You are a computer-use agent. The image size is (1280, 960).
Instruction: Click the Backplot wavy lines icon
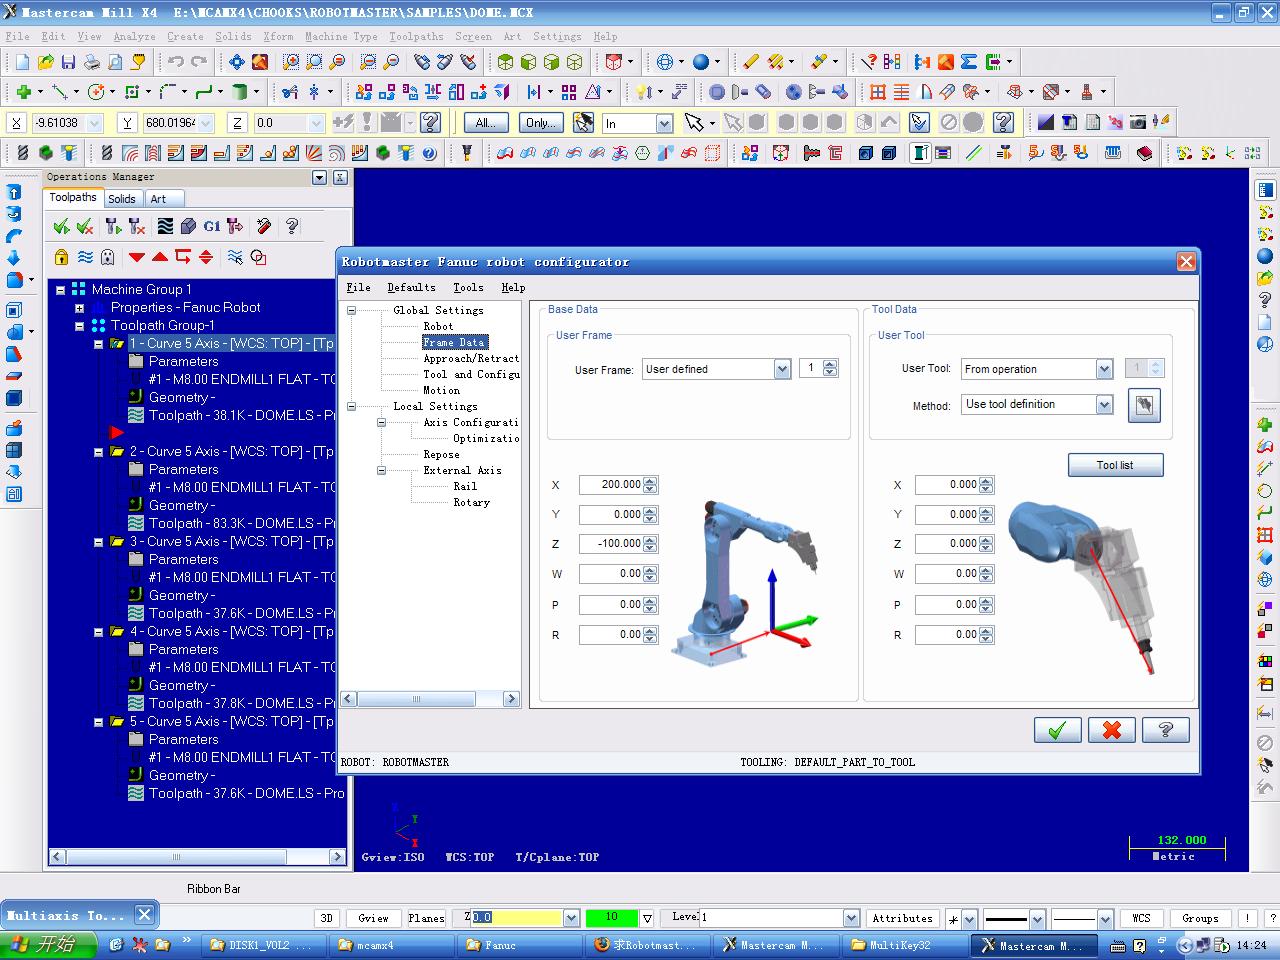click(x=165, y=226)
